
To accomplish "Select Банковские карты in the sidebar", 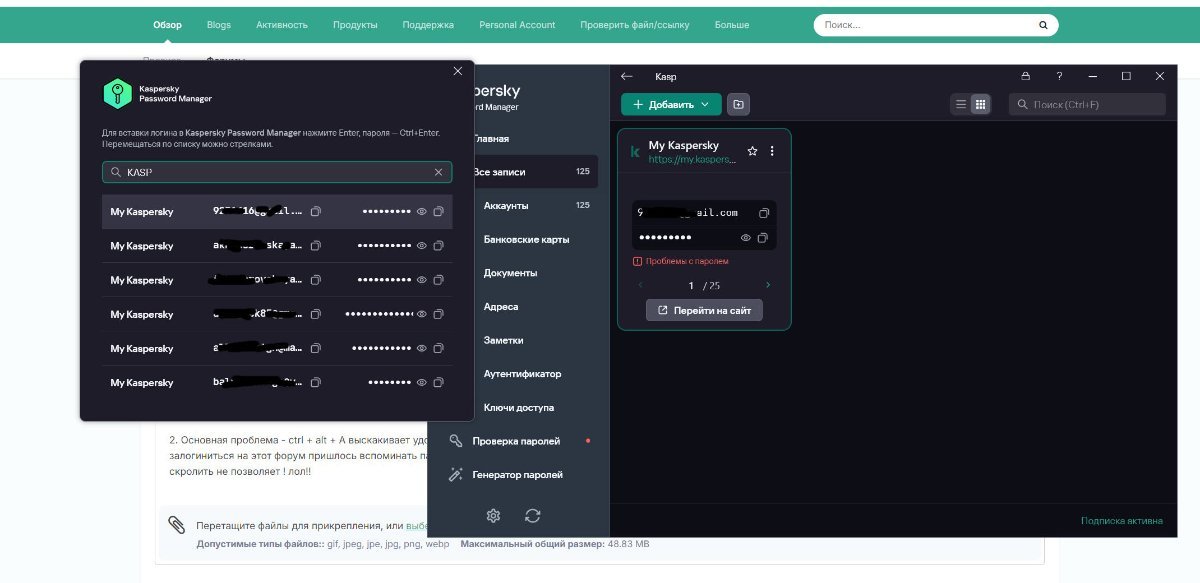I will 526,240.
